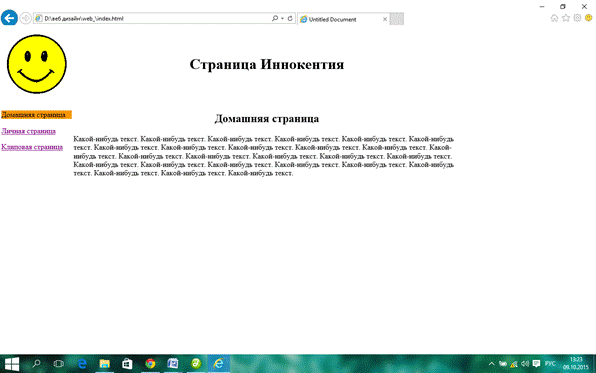The width and height of the screenshot is (596, 373).
Task: Open File Explorer from taskbar
Action: point(105,364)
